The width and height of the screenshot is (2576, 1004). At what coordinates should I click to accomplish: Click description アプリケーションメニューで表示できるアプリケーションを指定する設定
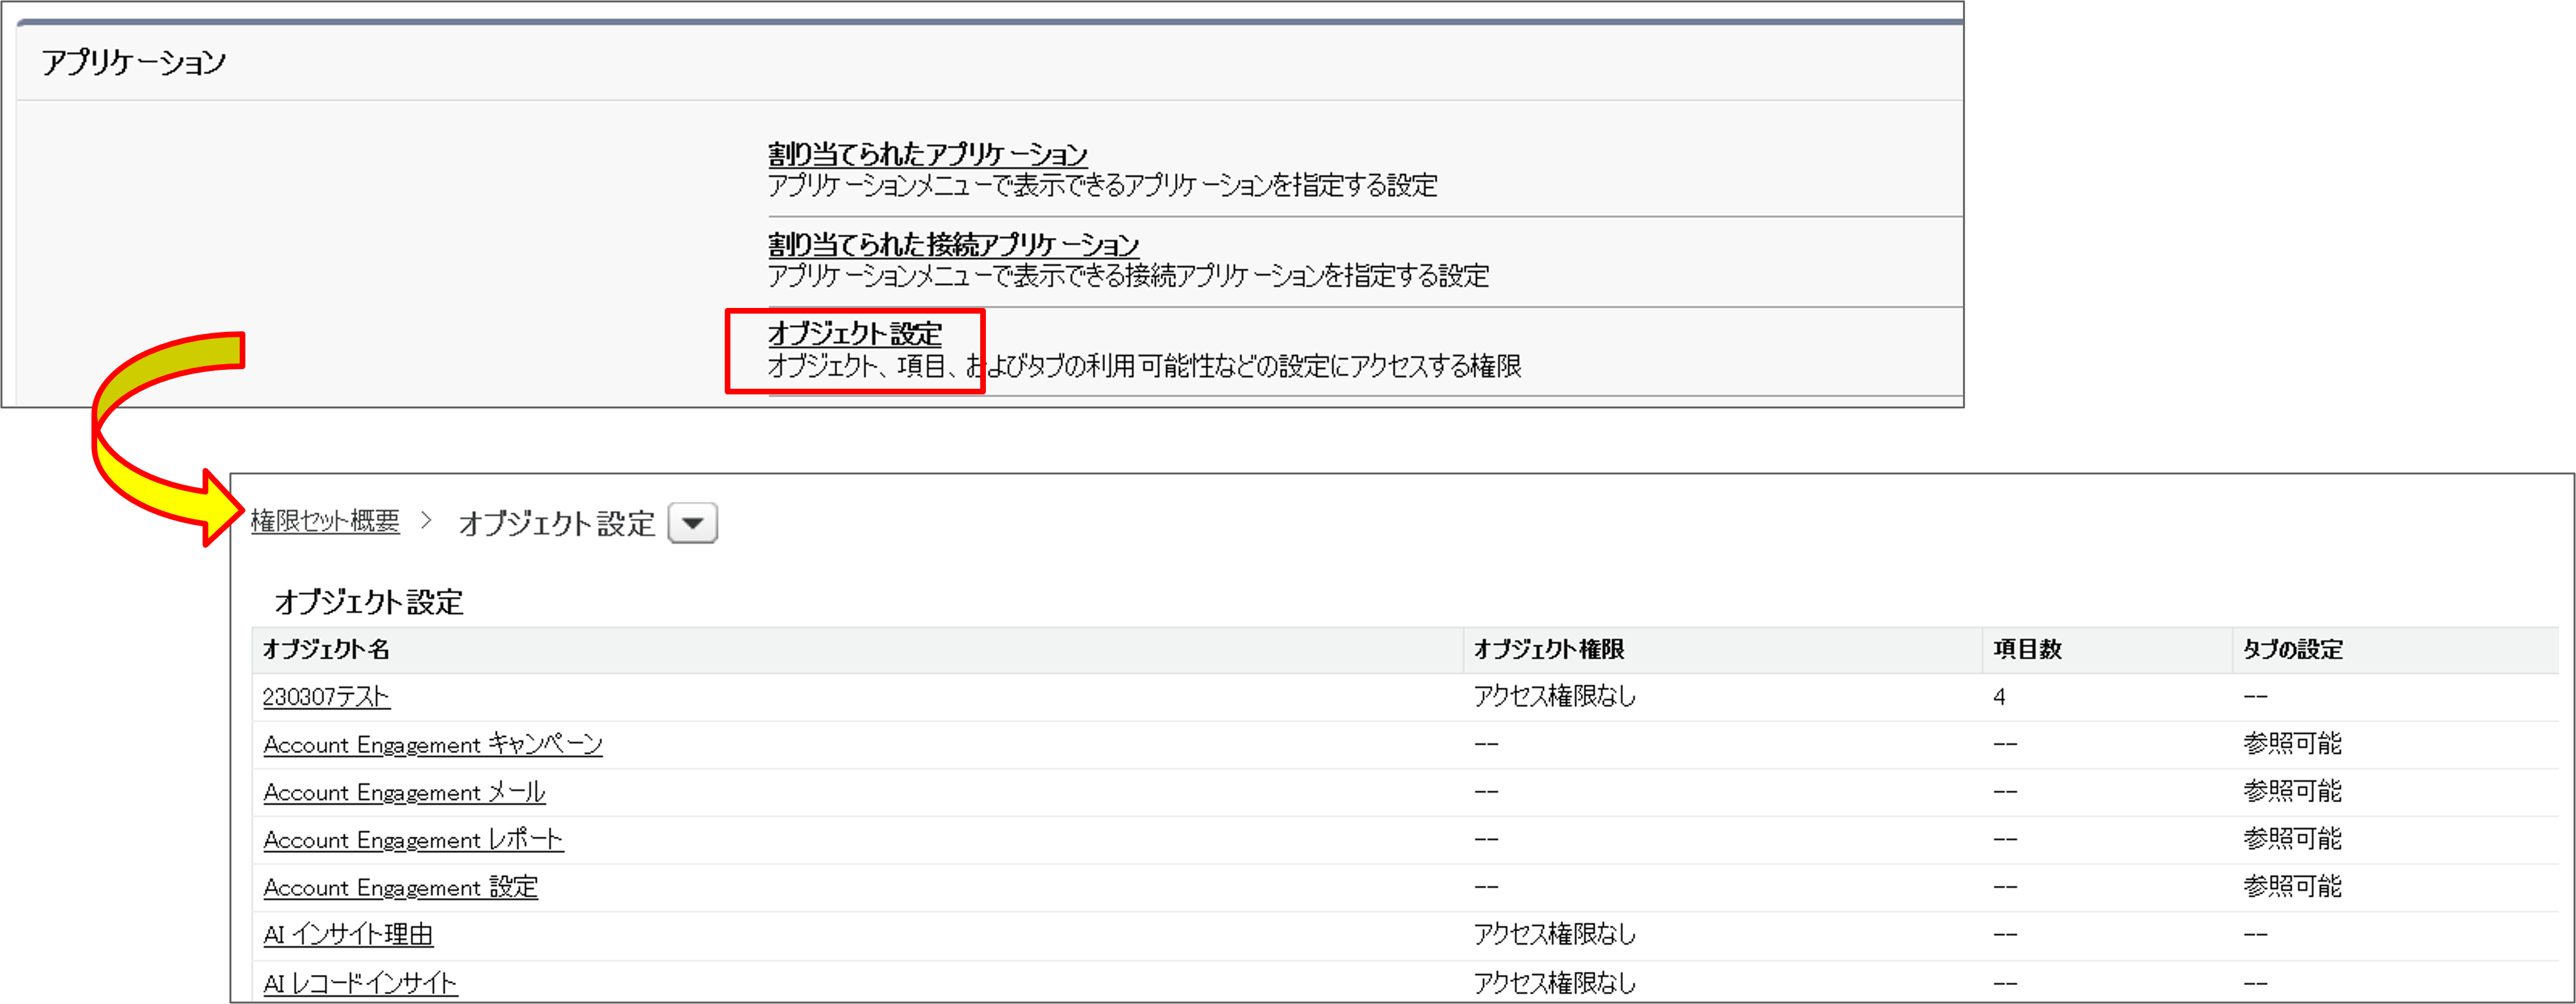pyautogui.click(x=1102, y=185)
